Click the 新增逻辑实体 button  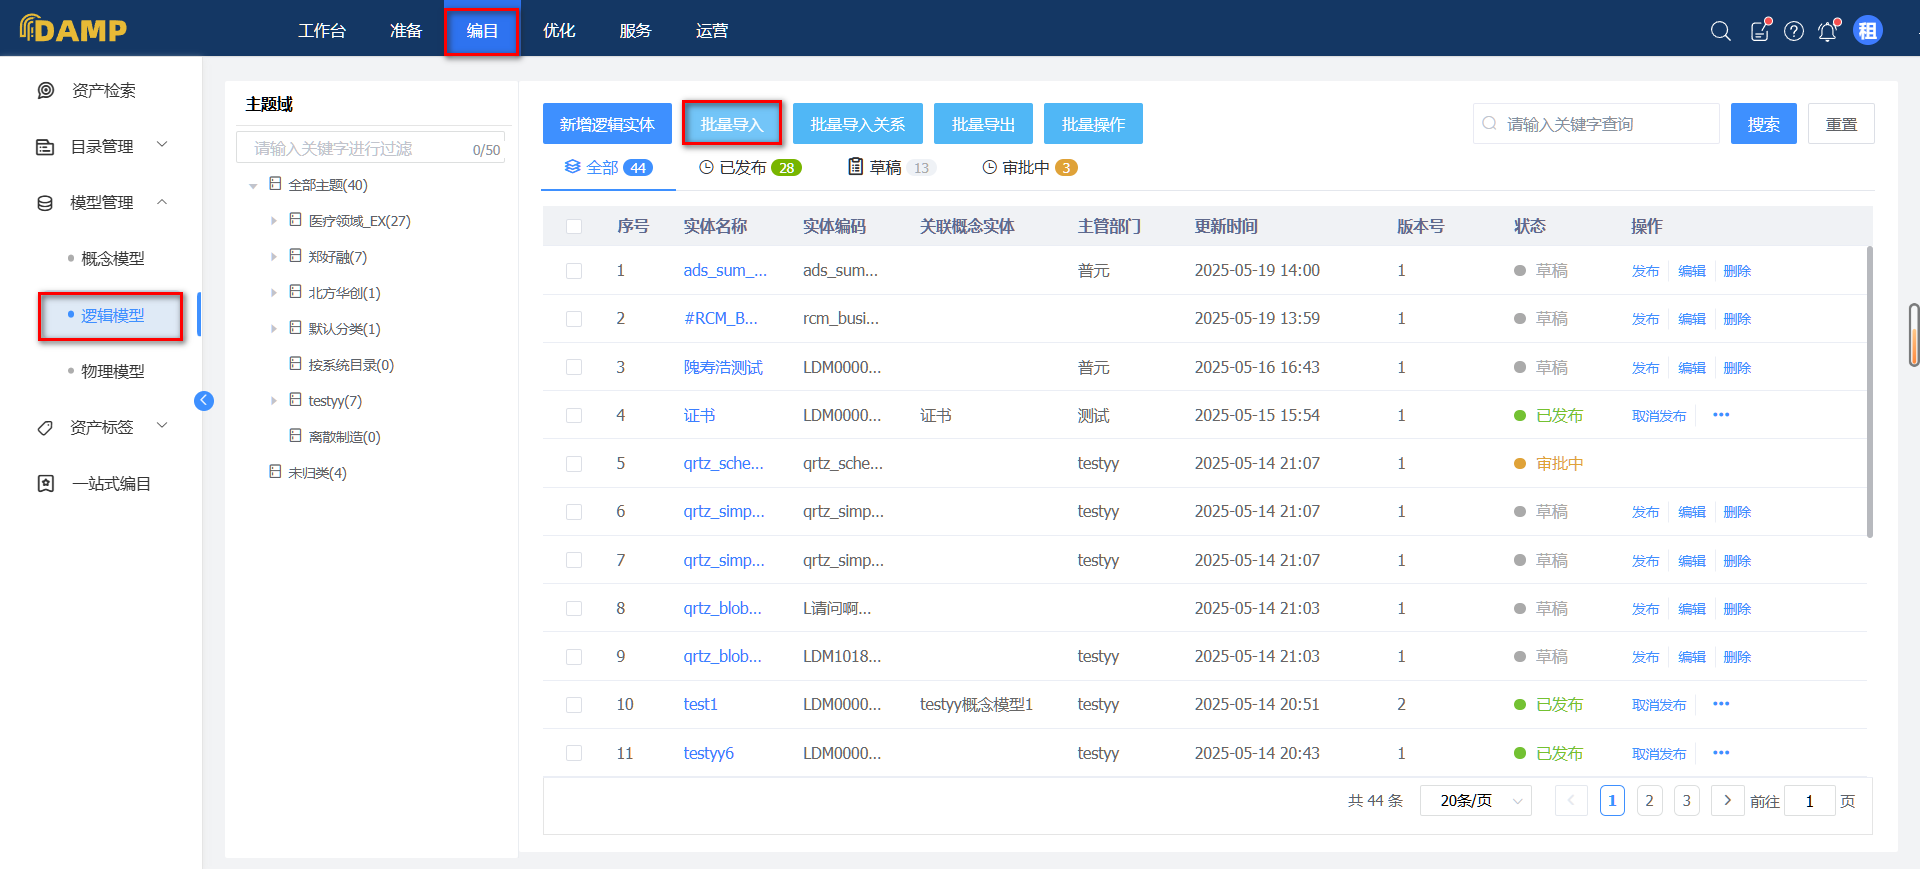(x=607, y=124)
